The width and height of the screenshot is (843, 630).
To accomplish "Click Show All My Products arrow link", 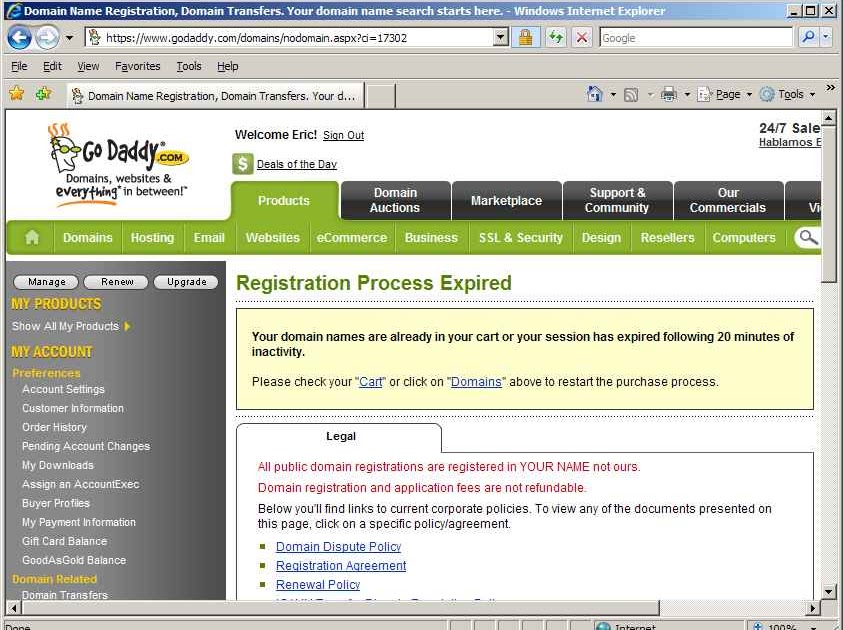I will 71,326.
